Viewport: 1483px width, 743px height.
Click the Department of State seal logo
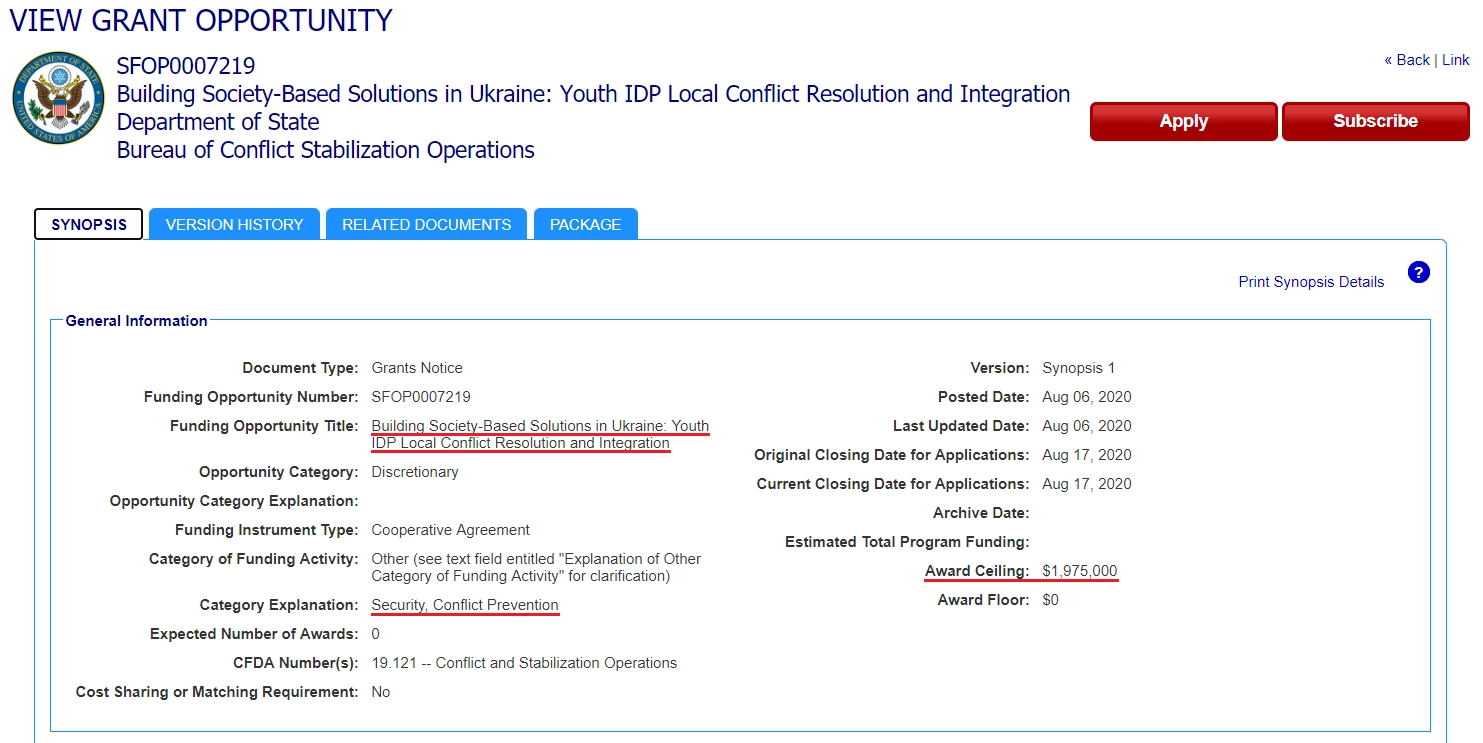coord(58,98)
